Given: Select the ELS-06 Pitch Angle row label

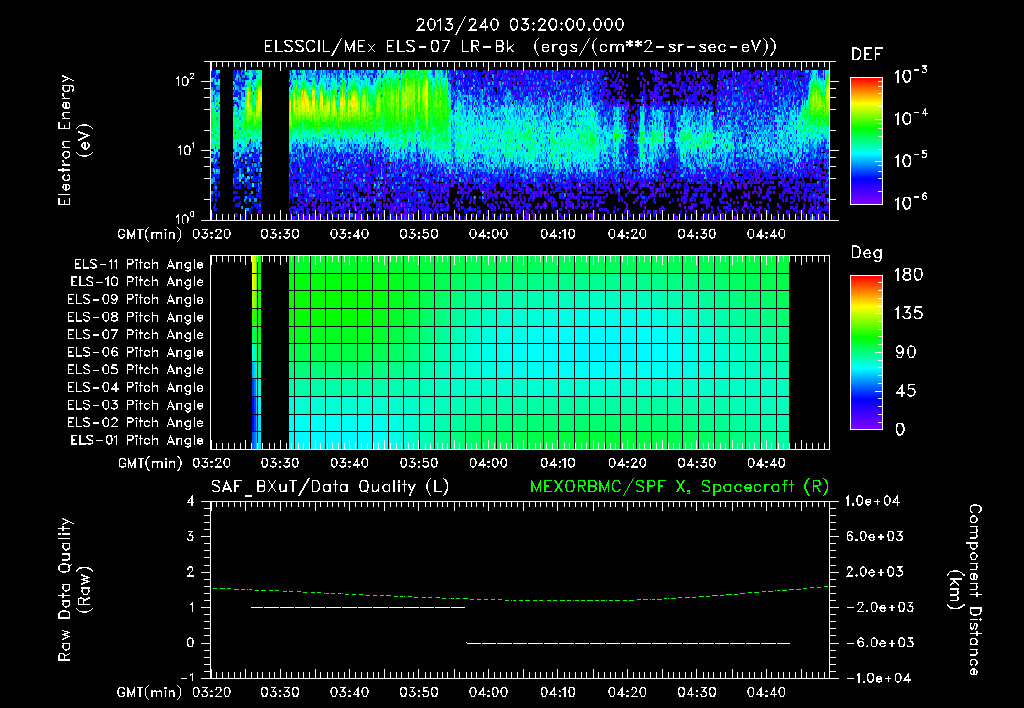Looking at the screenshot, I should 136,353.
